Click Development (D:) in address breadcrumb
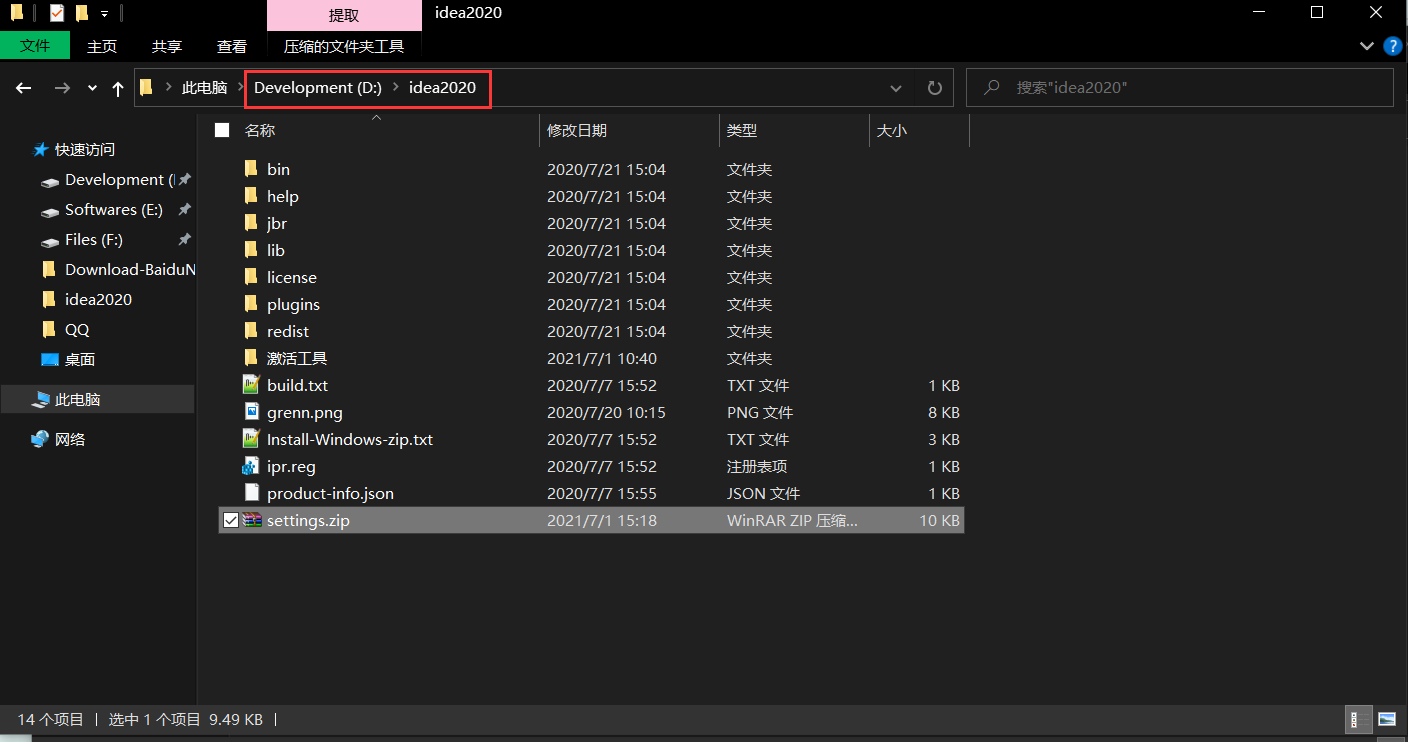 (318, 88)
